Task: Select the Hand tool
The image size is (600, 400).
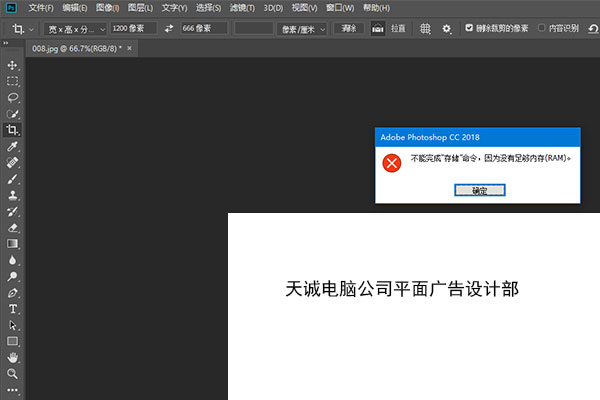Action: tap(13, 357)
